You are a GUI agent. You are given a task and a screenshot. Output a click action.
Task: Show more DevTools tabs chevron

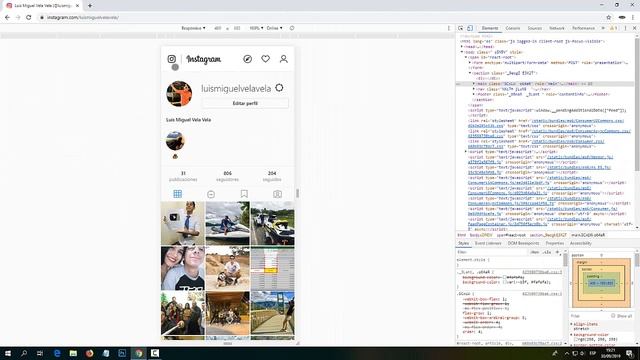[603, 28]
